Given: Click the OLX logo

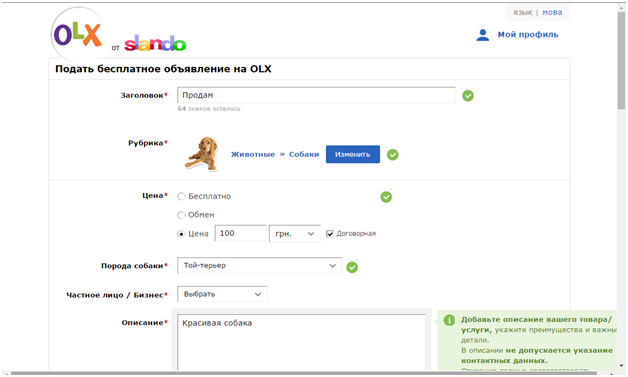Looking at the screenshot, I should coord(78,35).
